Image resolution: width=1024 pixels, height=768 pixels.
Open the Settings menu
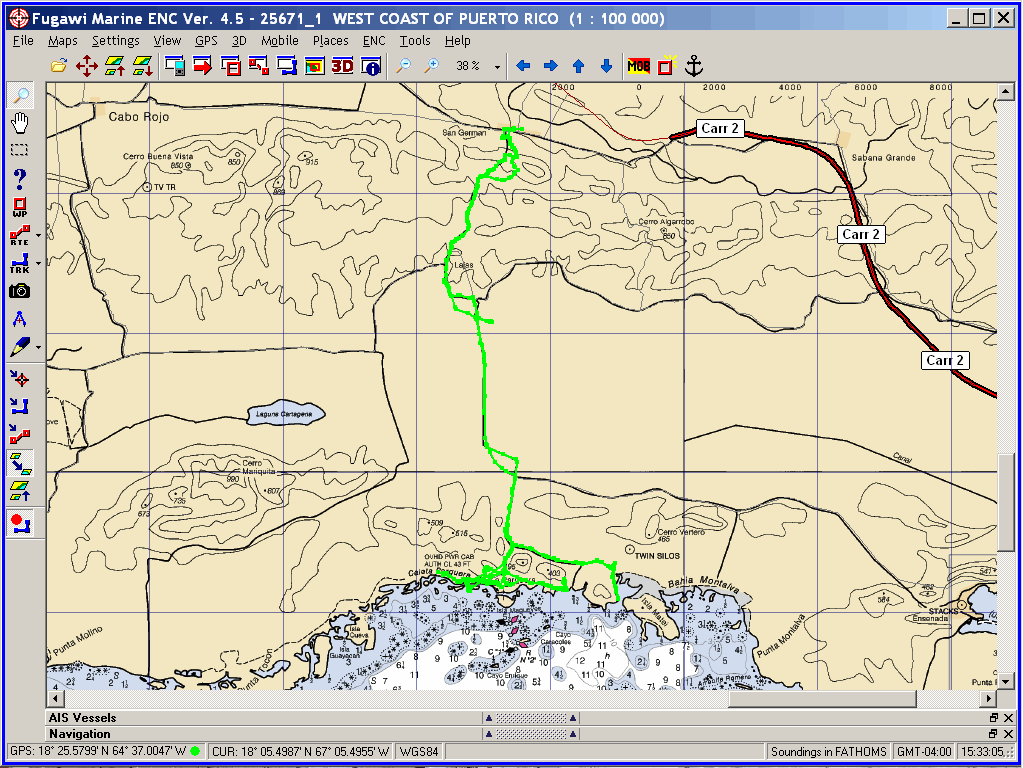point(116,40)
